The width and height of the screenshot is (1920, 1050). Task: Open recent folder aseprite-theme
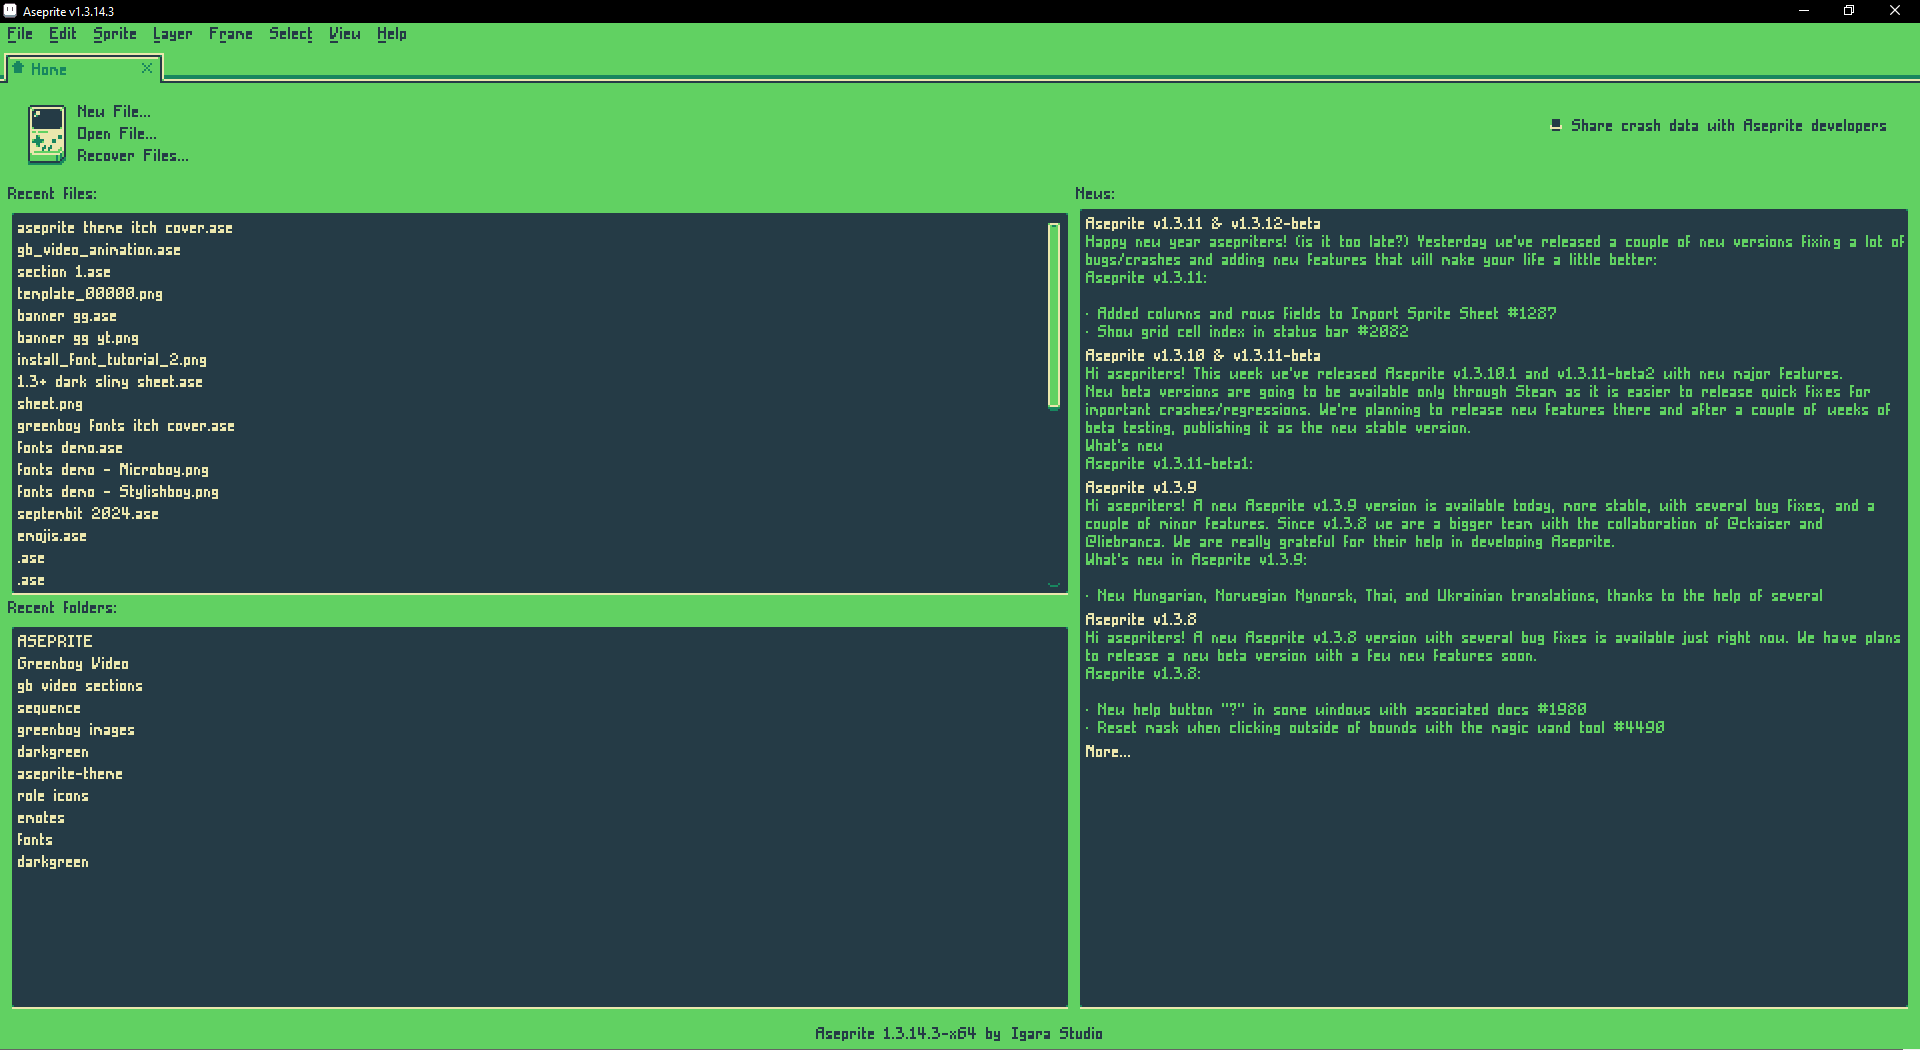coord(70,774)
